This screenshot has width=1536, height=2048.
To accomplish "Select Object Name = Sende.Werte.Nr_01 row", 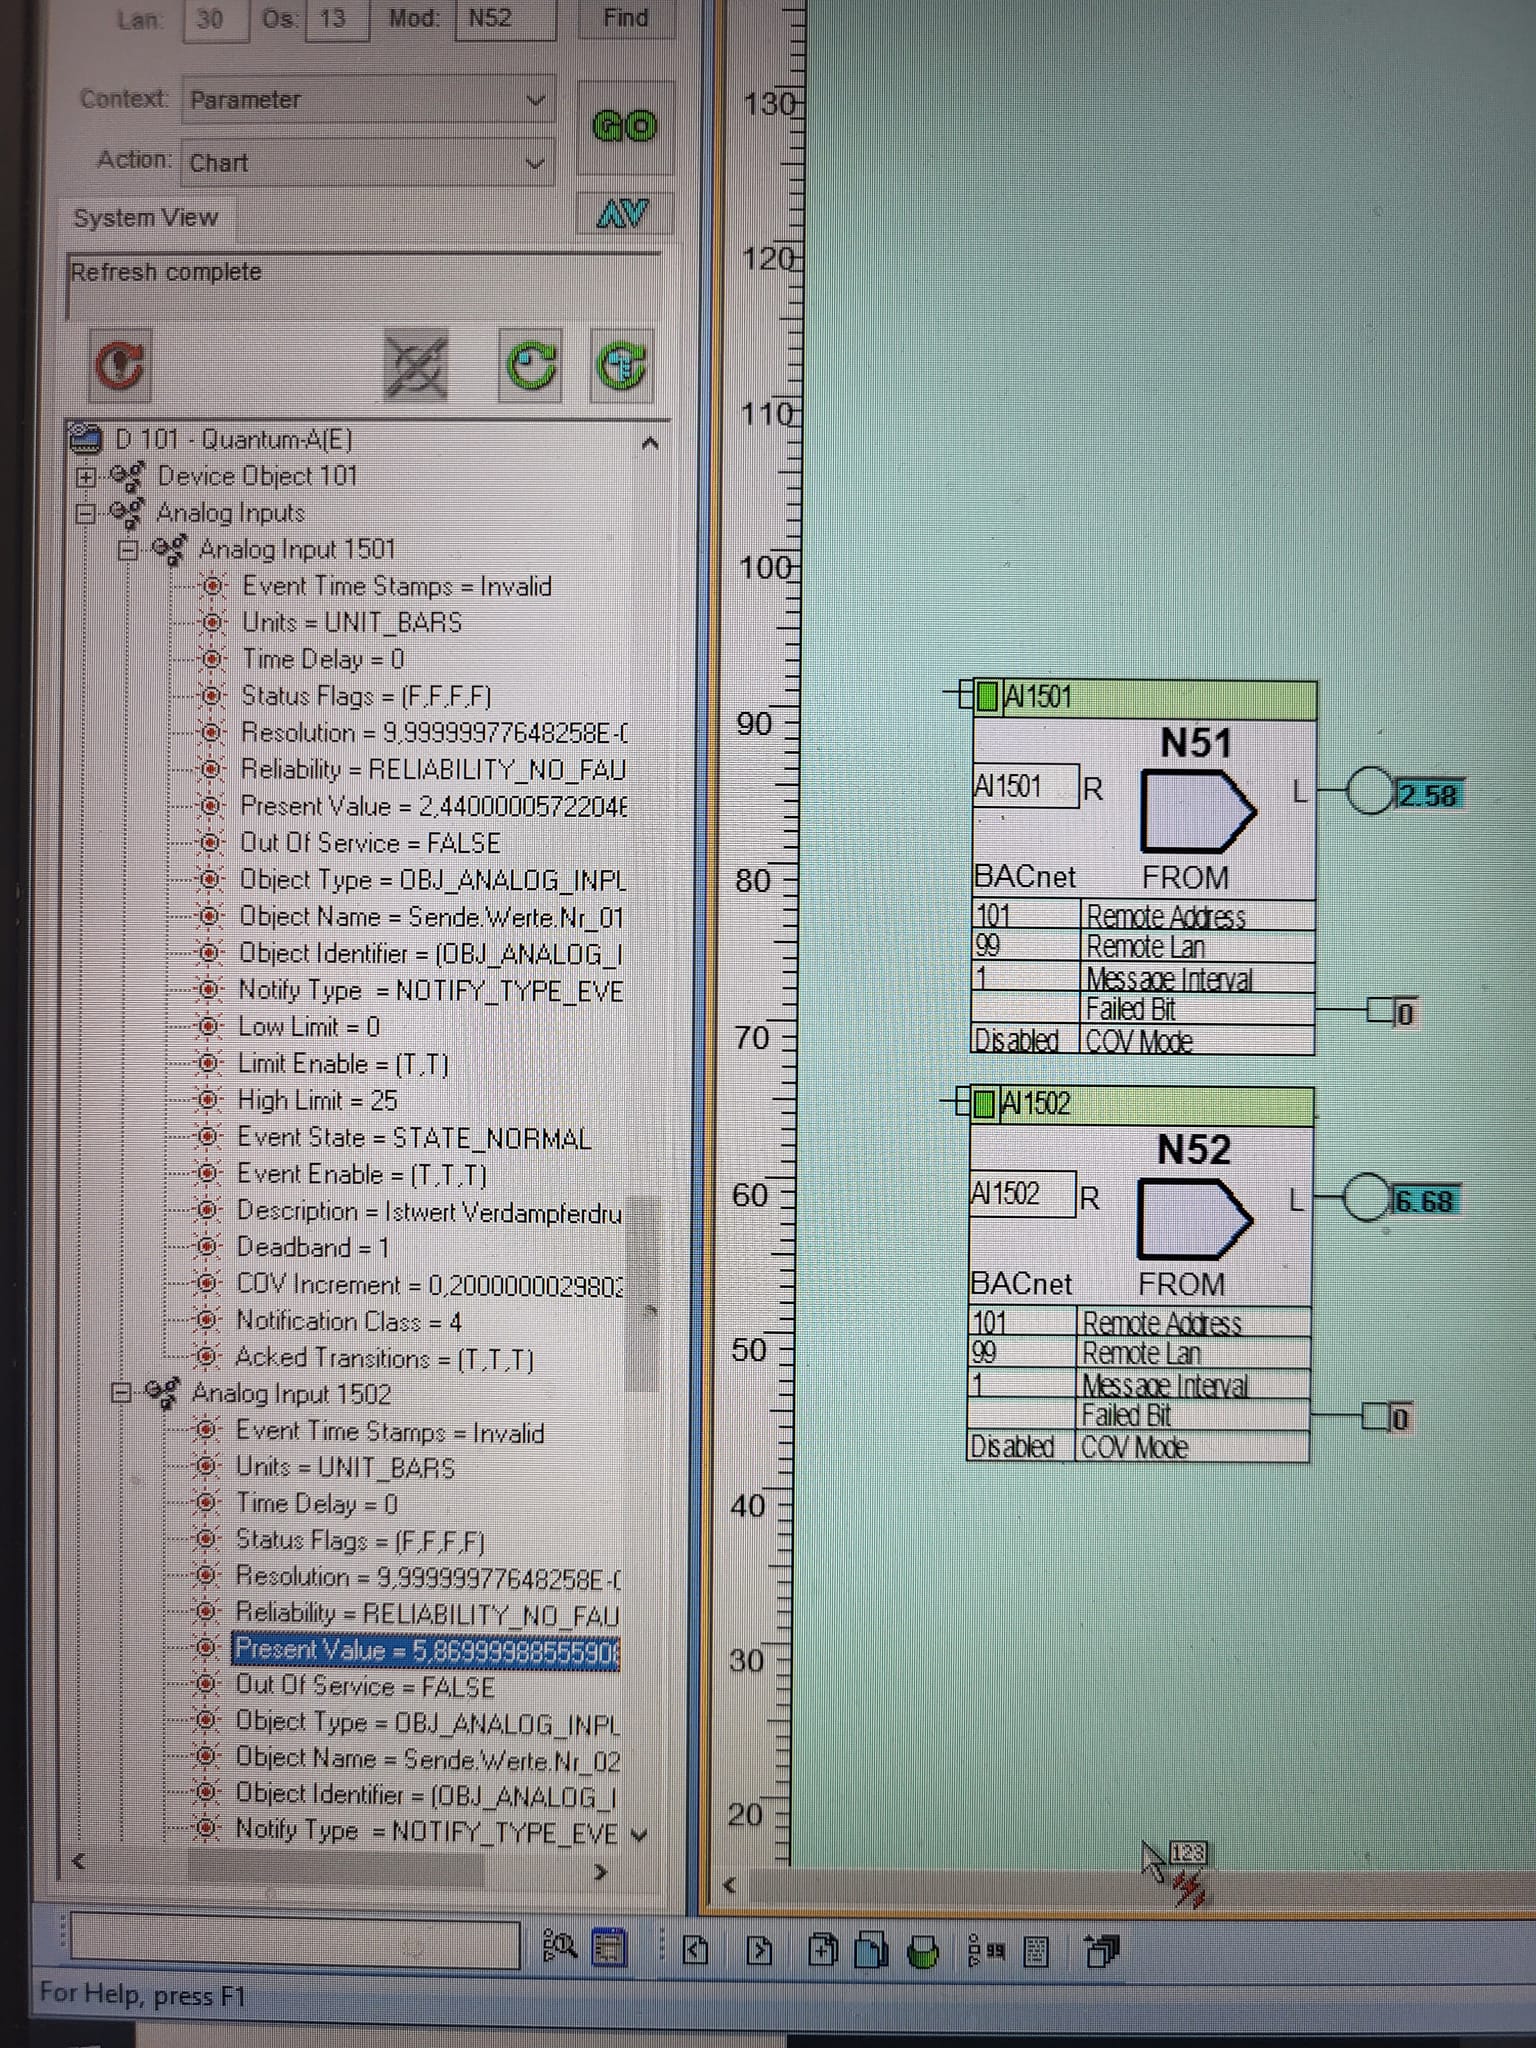I will point(431,917).
